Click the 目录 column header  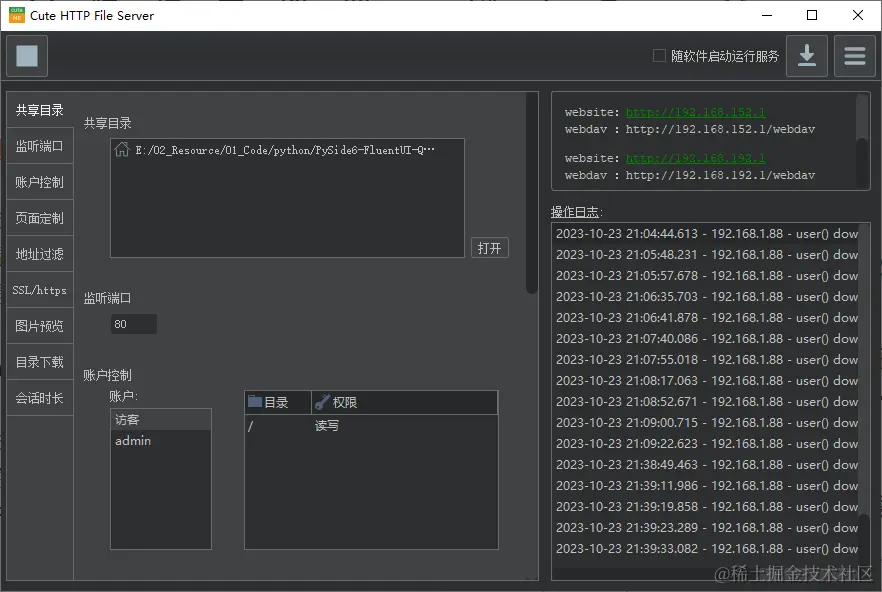click(x=278, y=402)
